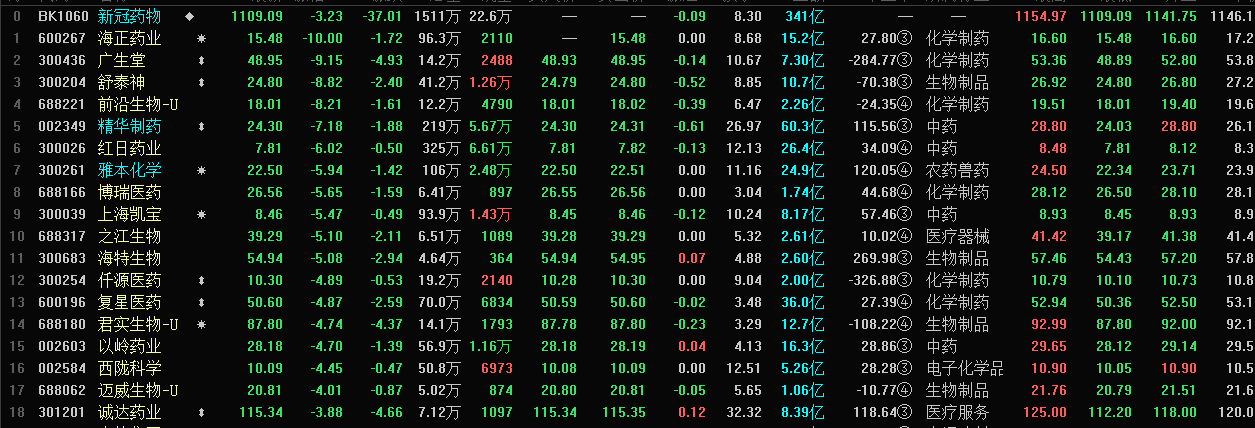Select stock 以岭药业
The height and width of the screenshot is (428, 1255).
click(129, 346)
